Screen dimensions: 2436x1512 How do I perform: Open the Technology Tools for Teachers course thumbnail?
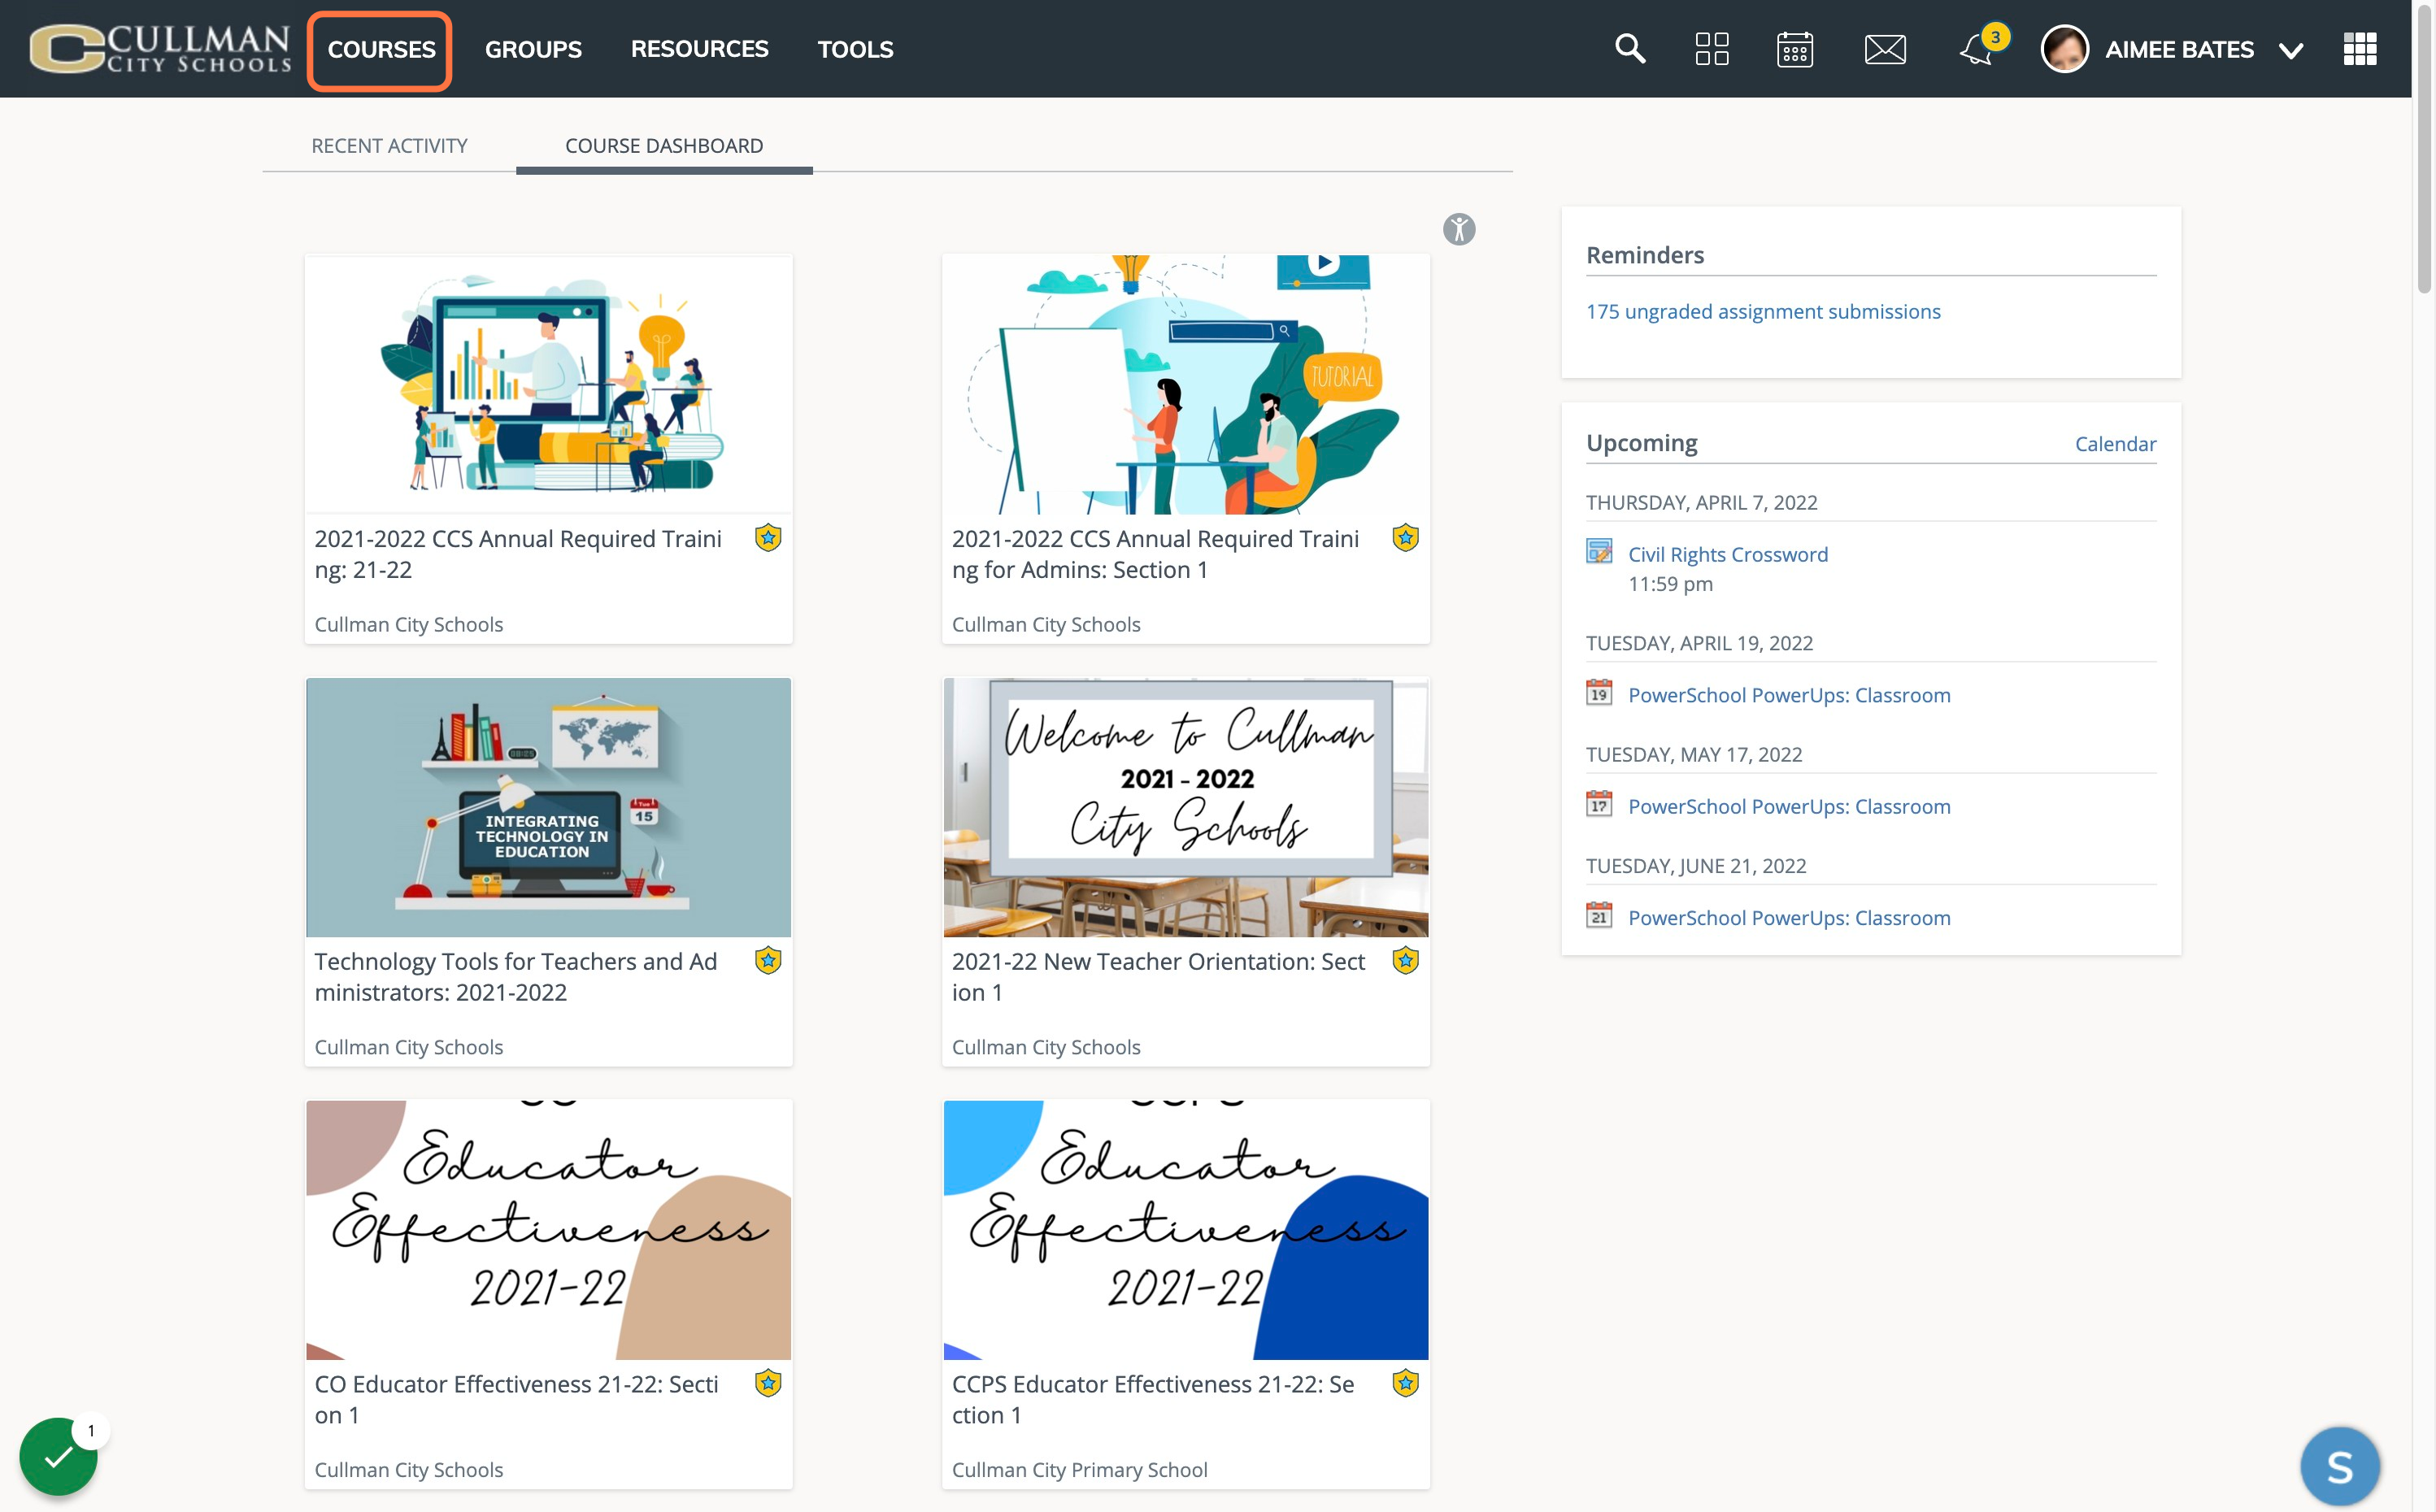(x=548, y=807)
